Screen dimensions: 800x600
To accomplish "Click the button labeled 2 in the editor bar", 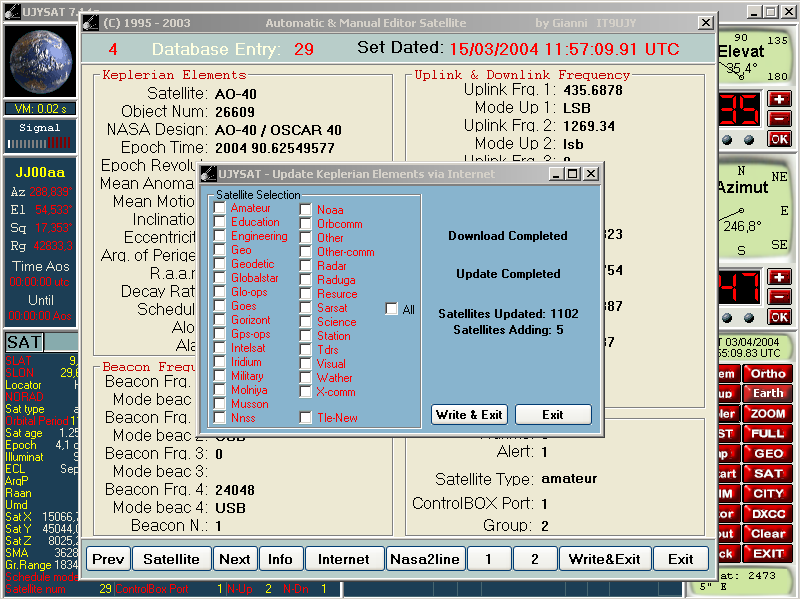I will coord(535,559).
